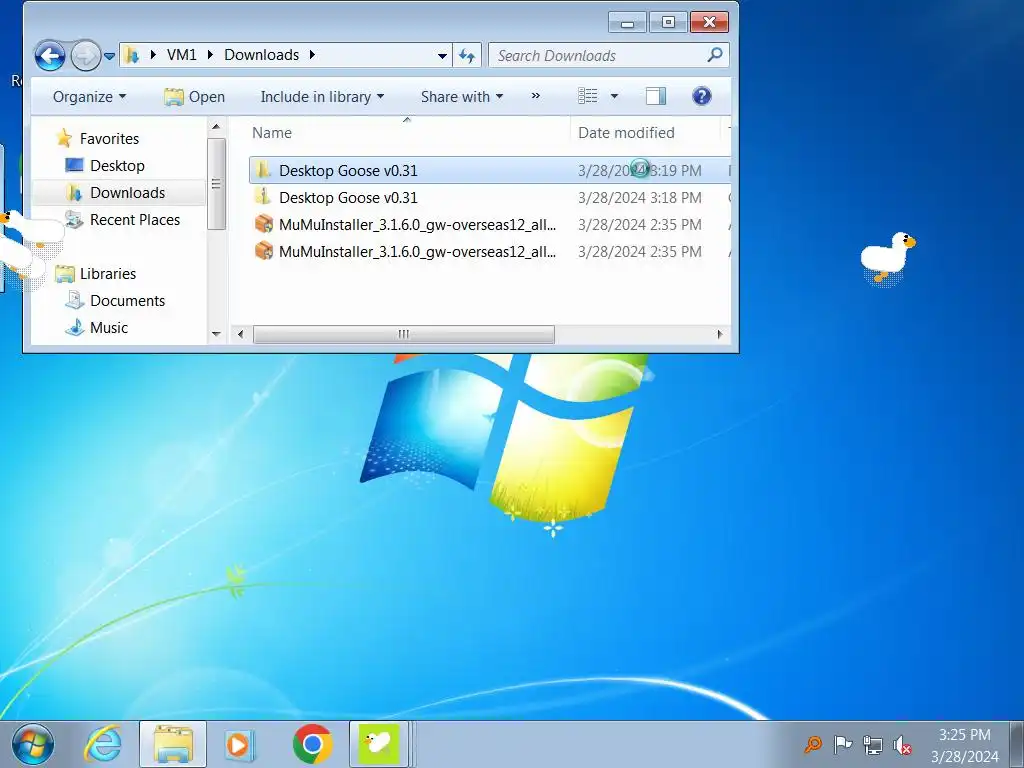This screenshot has width=1024, height=768.
Task: Click Show desktop button at taskbar end
Action: tap(1016, 744)
